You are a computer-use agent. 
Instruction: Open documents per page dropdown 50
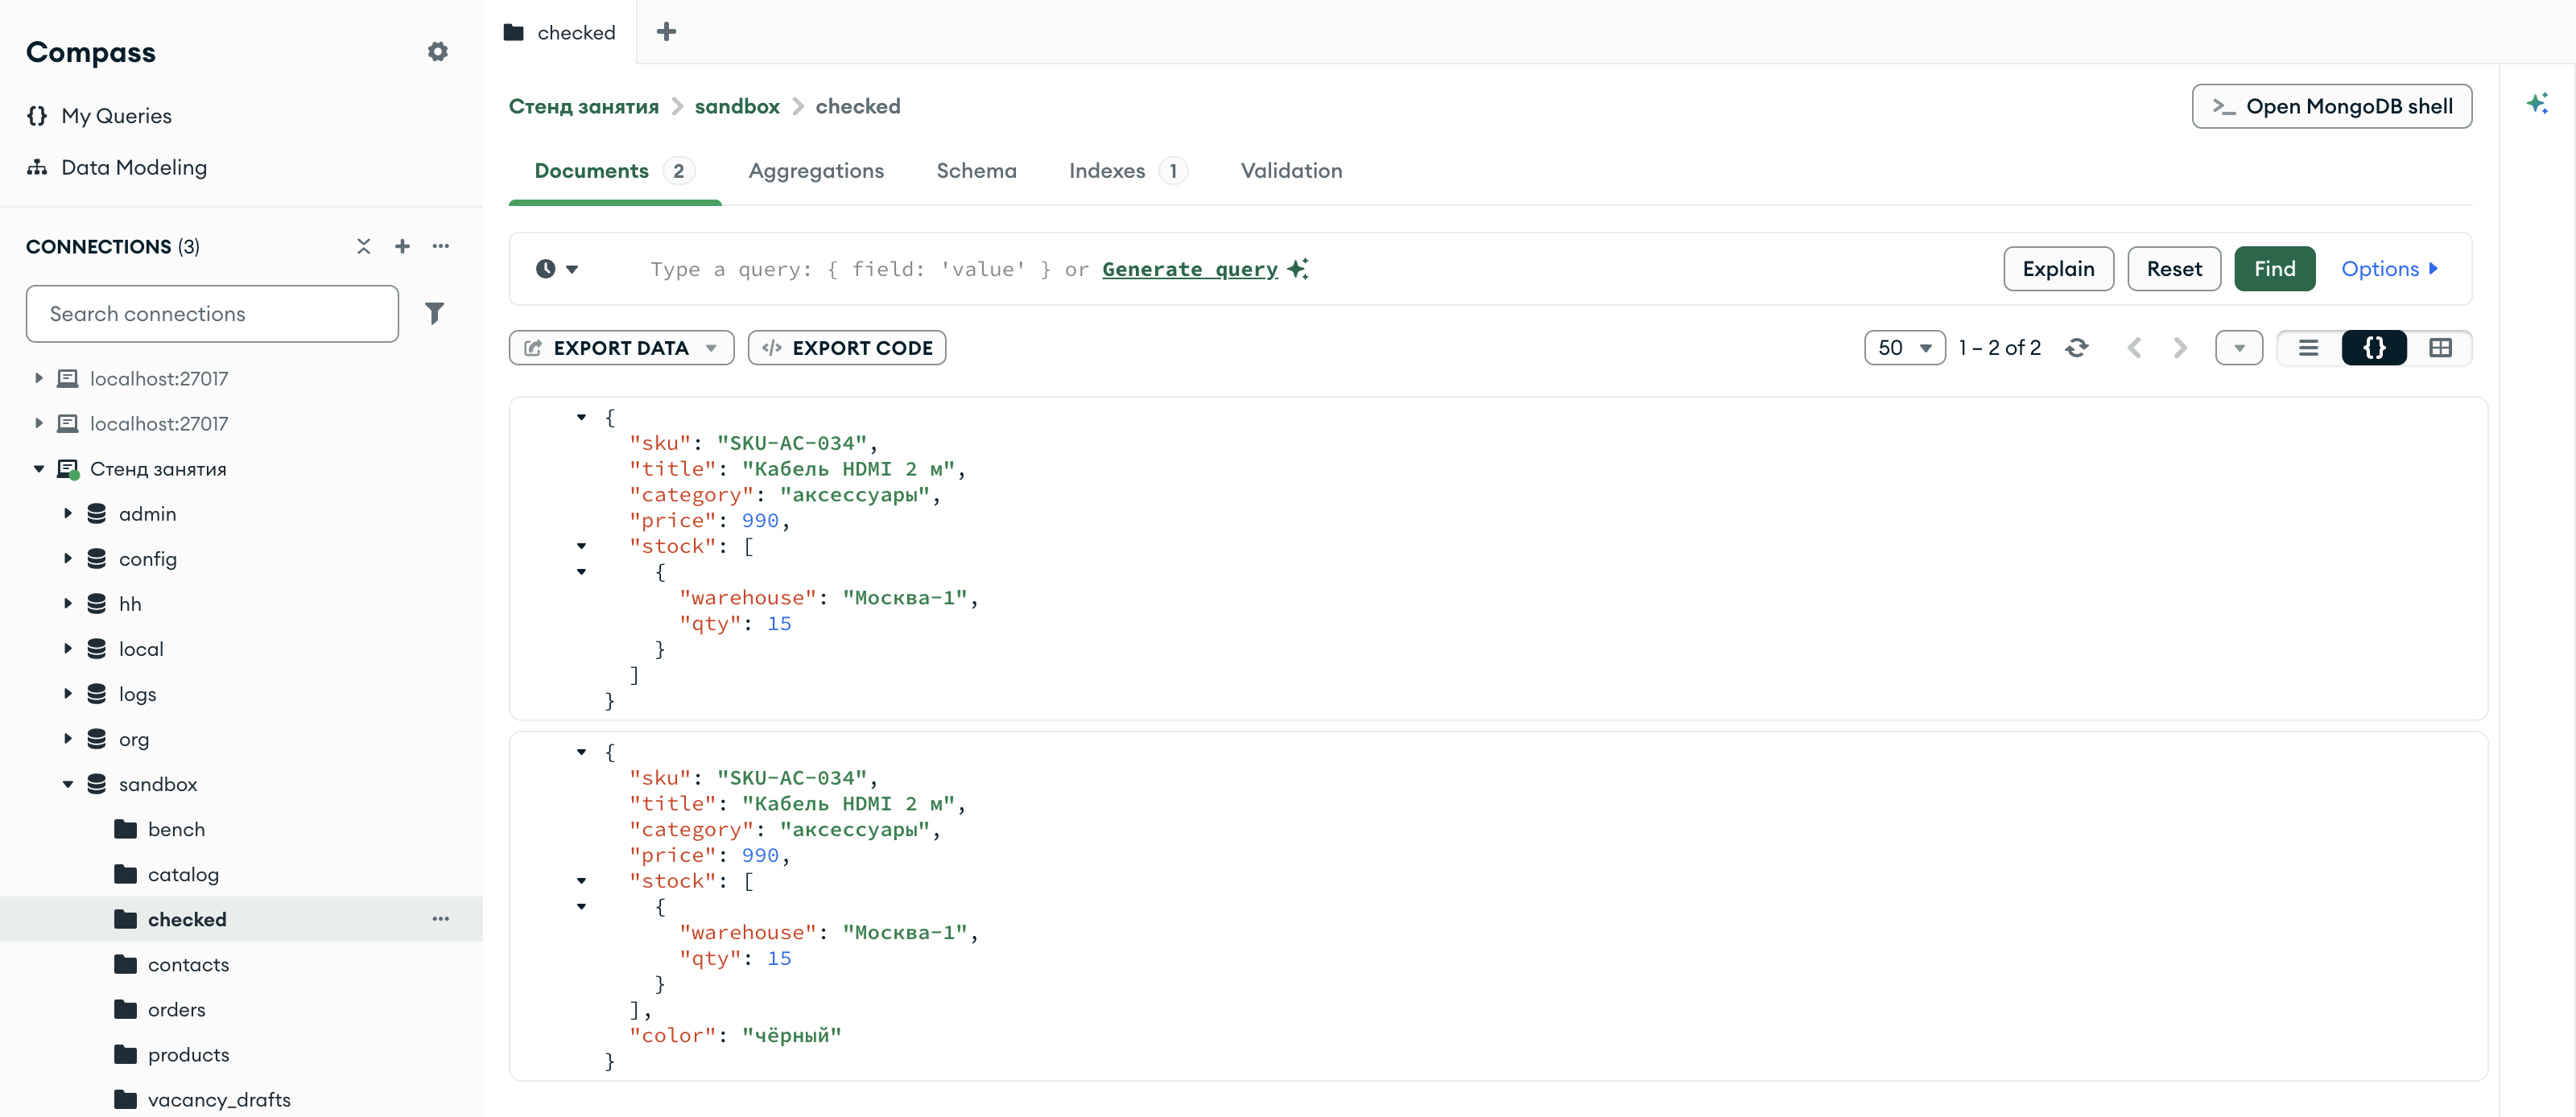pyautogui.click(x=1904, y=348)
